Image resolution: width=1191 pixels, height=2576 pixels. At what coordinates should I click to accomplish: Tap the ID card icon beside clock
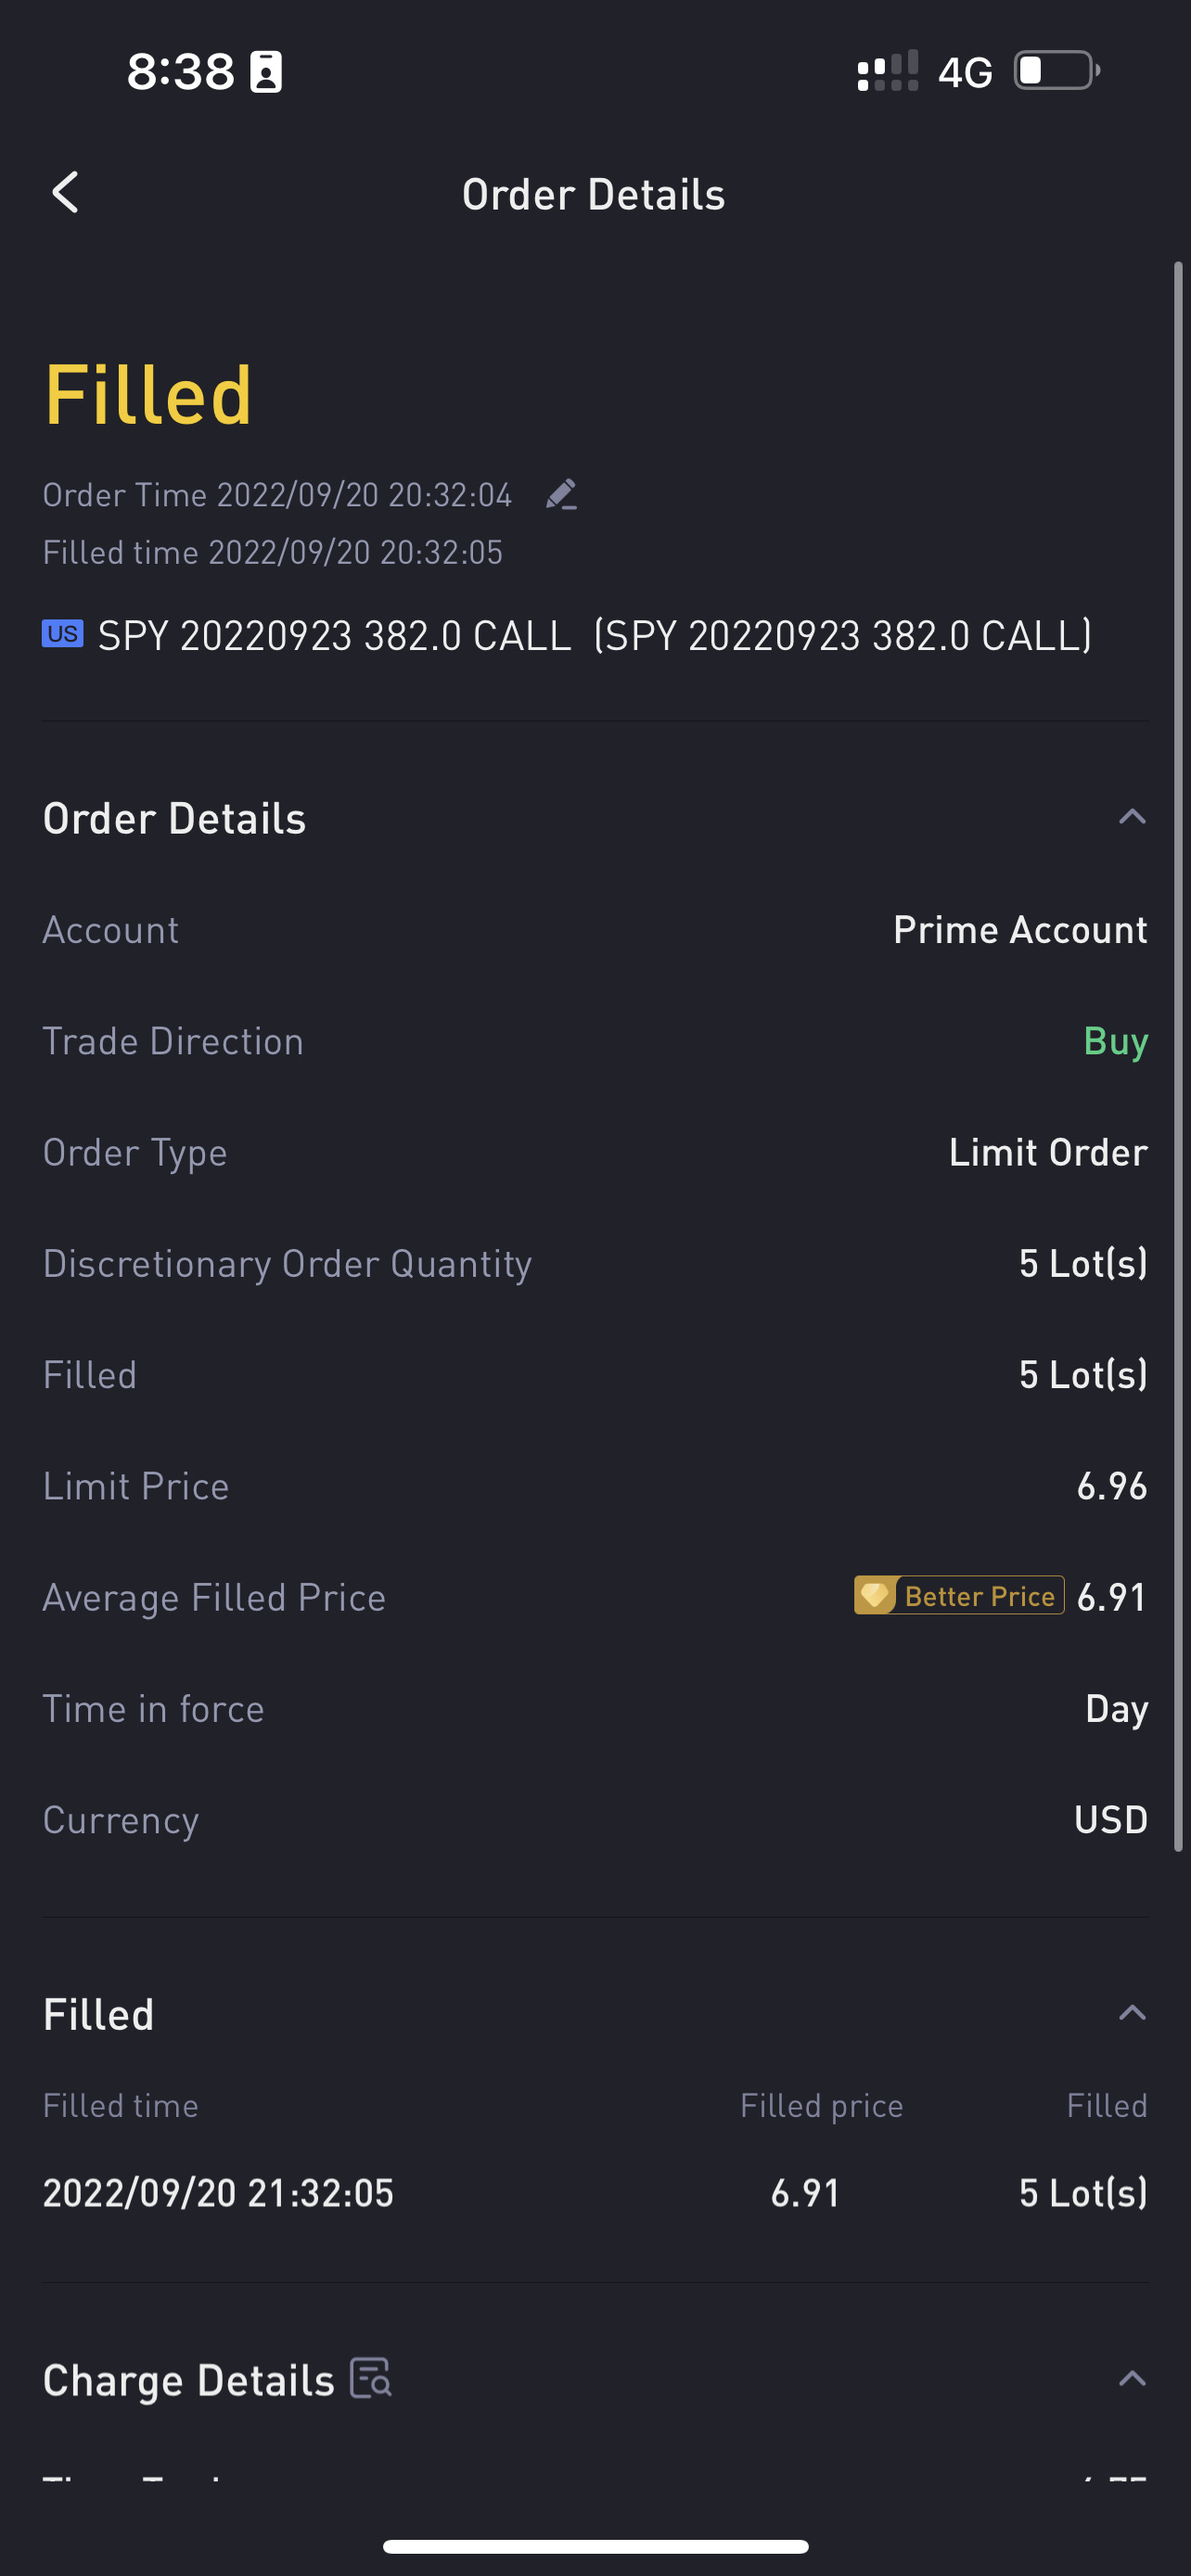tap(266, 72)
